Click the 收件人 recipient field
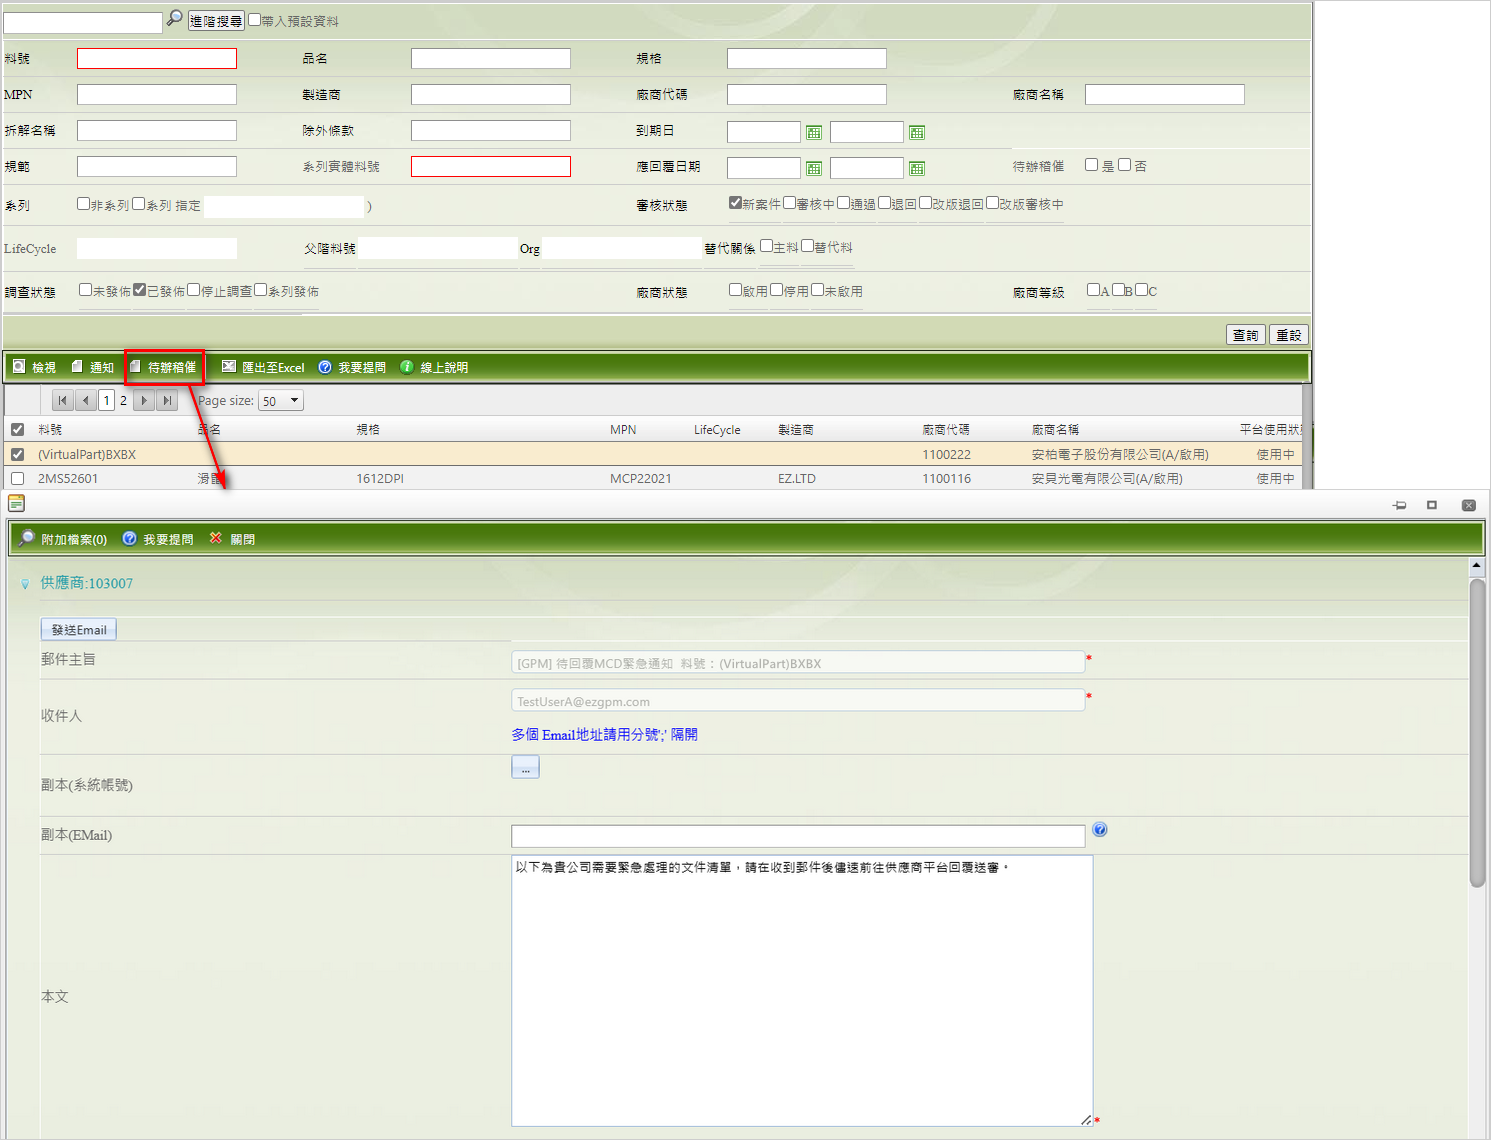This screenshot has height=1140, width=1491. click(798, 701)
